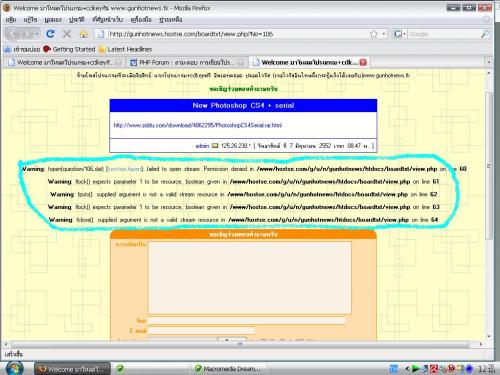500x375 pixels.
Task: Go to the home page icon
Action: pyautogui.click(x=84, y=34)
